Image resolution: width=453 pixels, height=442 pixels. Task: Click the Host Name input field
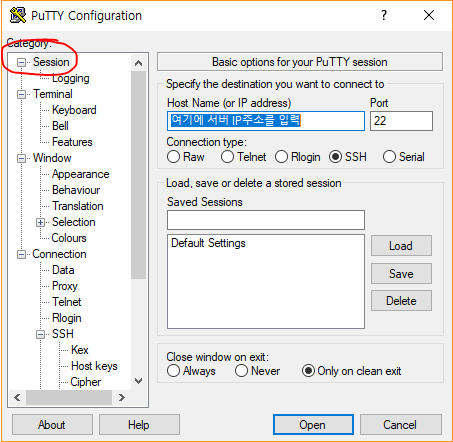(x=266, y=121)
